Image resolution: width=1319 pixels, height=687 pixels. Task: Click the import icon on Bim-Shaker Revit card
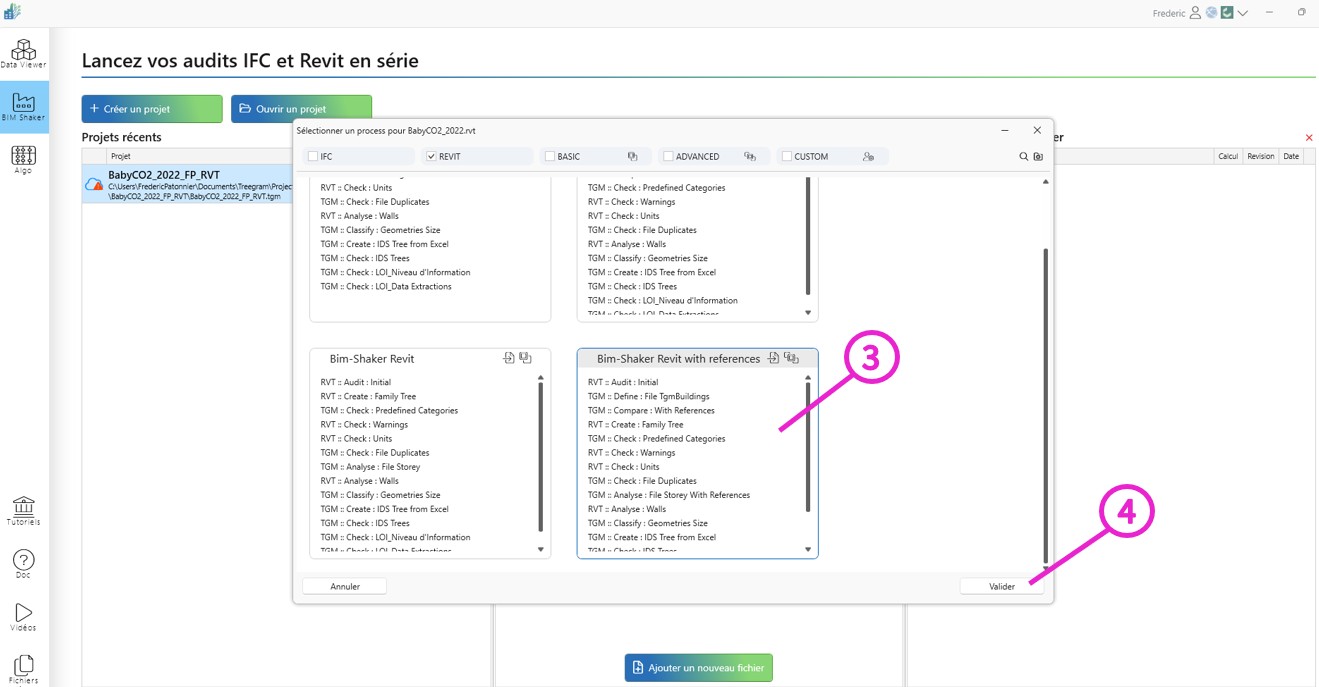click(x=508, y=358)
